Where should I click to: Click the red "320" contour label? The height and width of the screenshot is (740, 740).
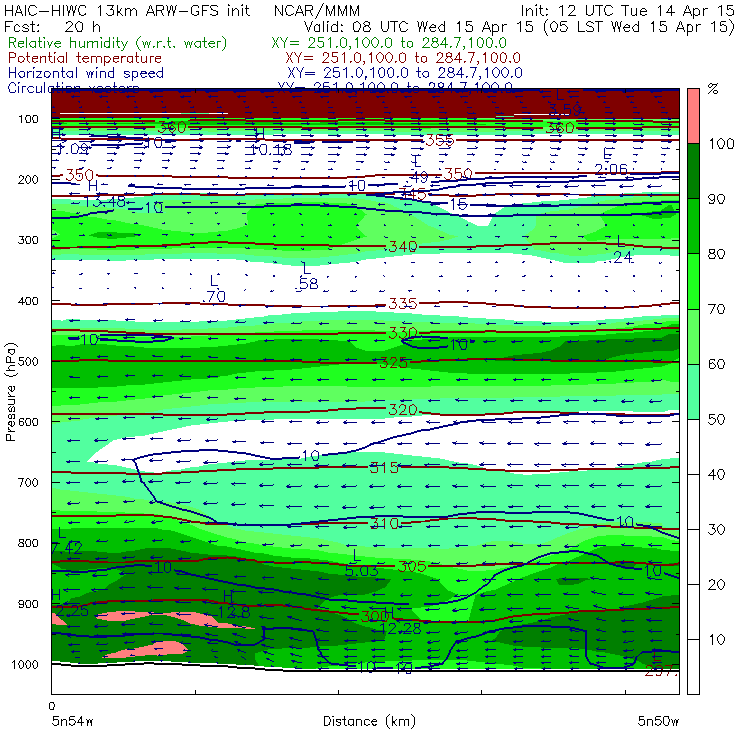403,410
